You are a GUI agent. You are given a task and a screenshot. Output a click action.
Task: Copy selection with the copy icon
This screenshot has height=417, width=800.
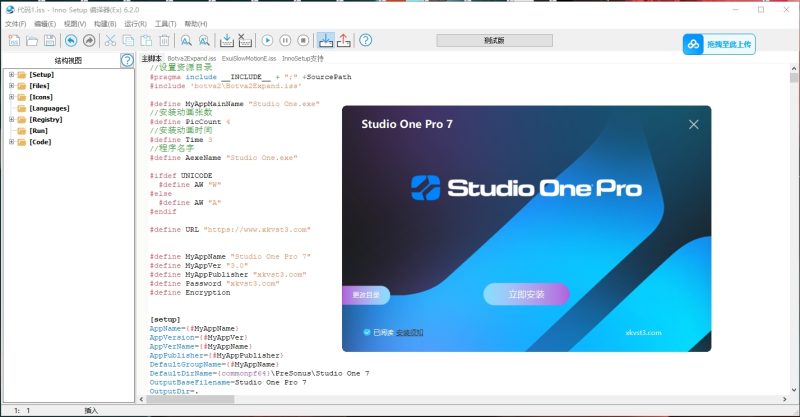click(x=128, y=40)
